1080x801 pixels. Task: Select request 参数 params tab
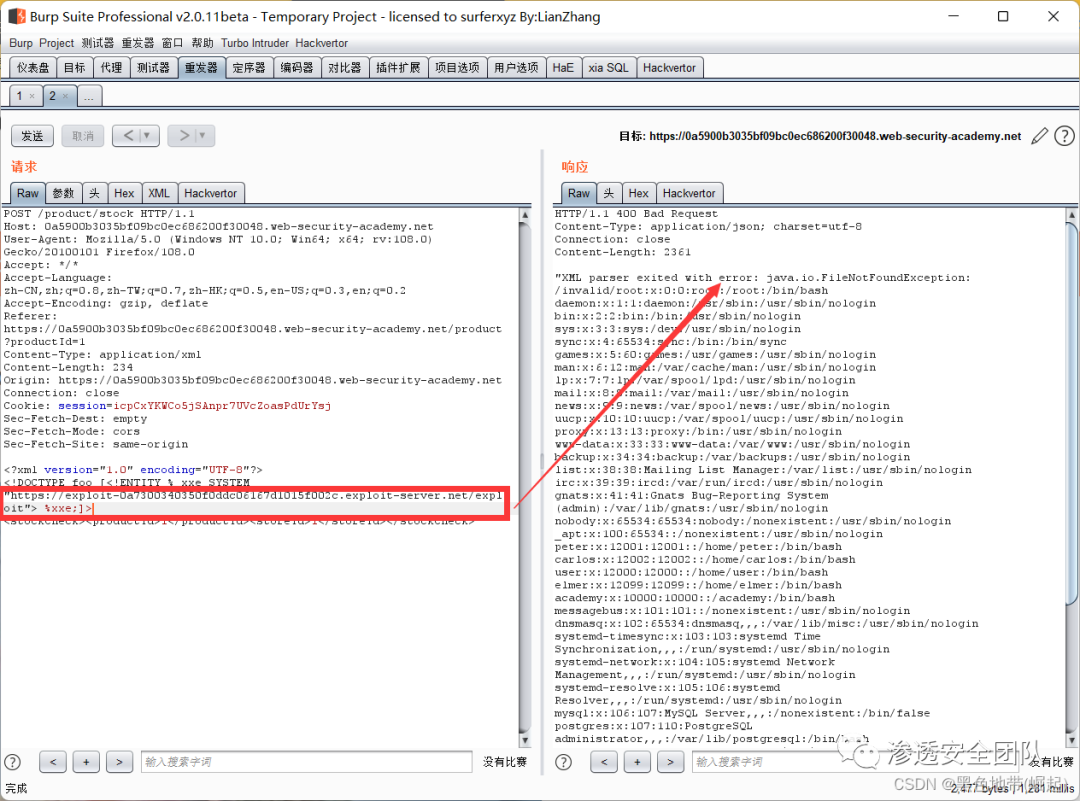click(x=63, y=193)
